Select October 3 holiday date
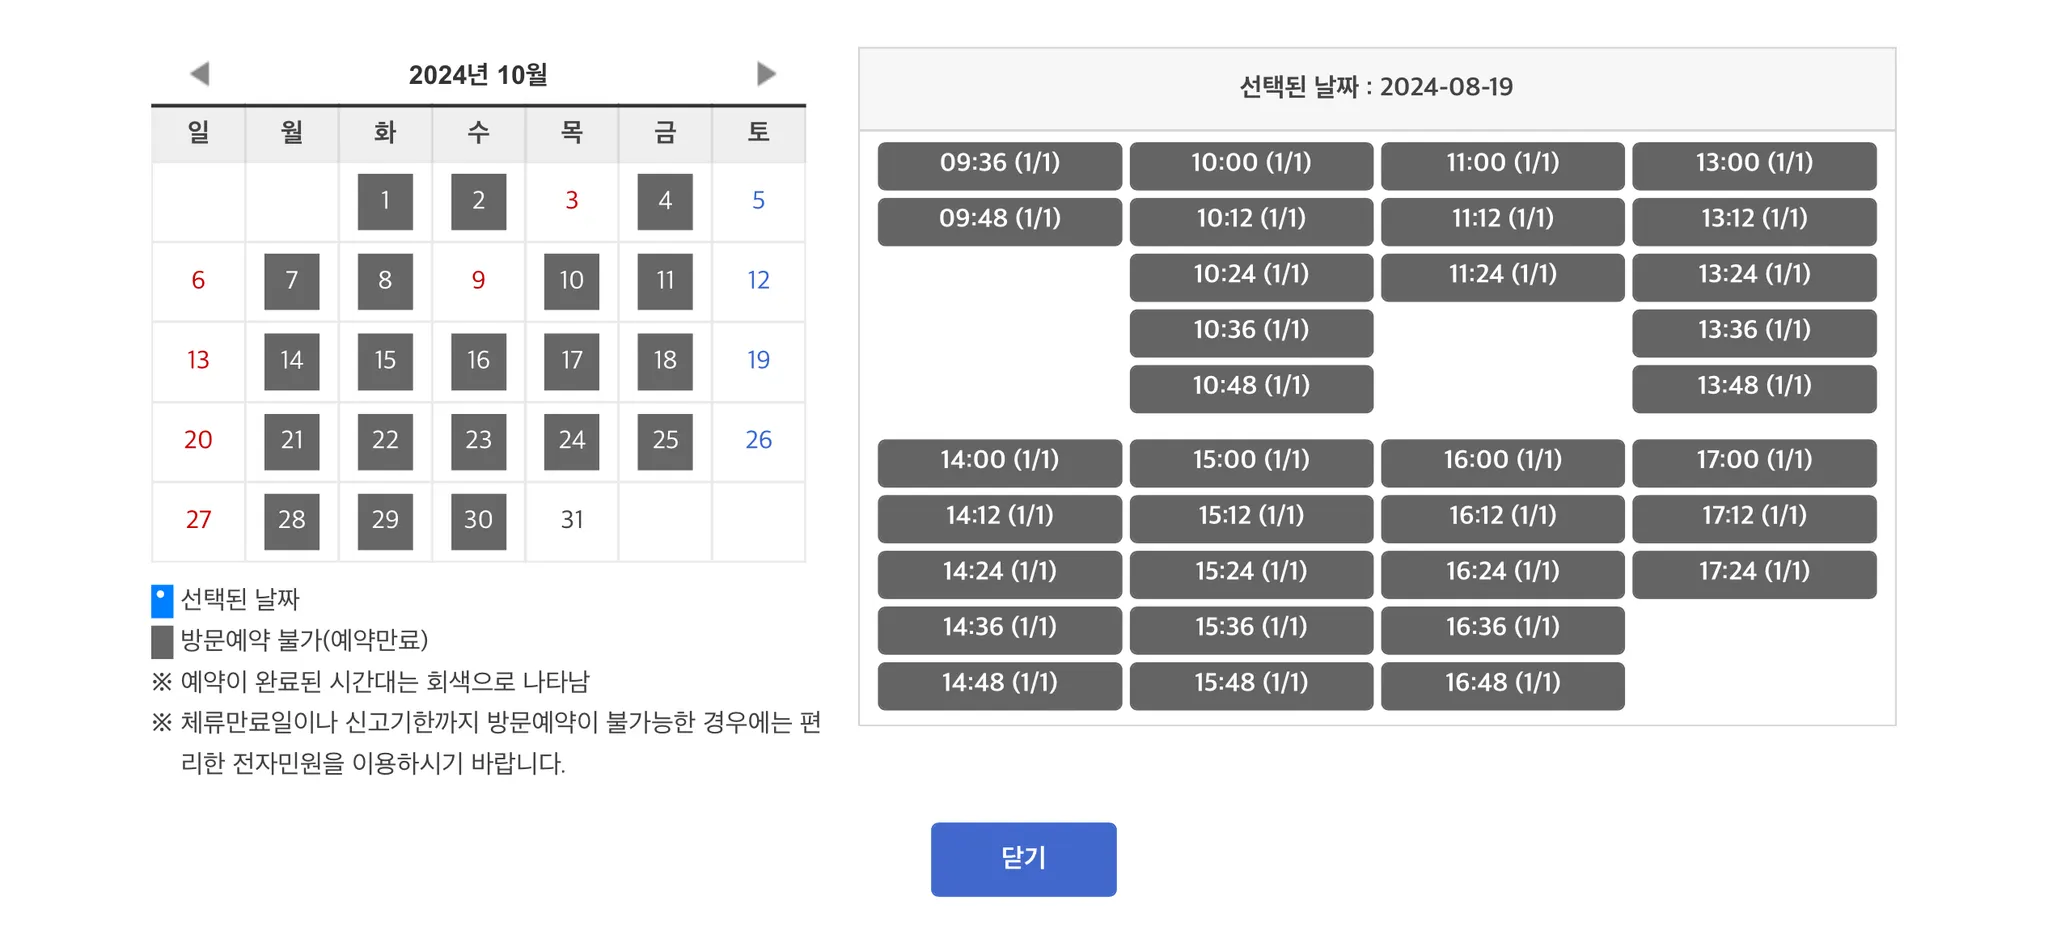The width and height of the screenshot is (2048, 946). click(x=572, y=201)
